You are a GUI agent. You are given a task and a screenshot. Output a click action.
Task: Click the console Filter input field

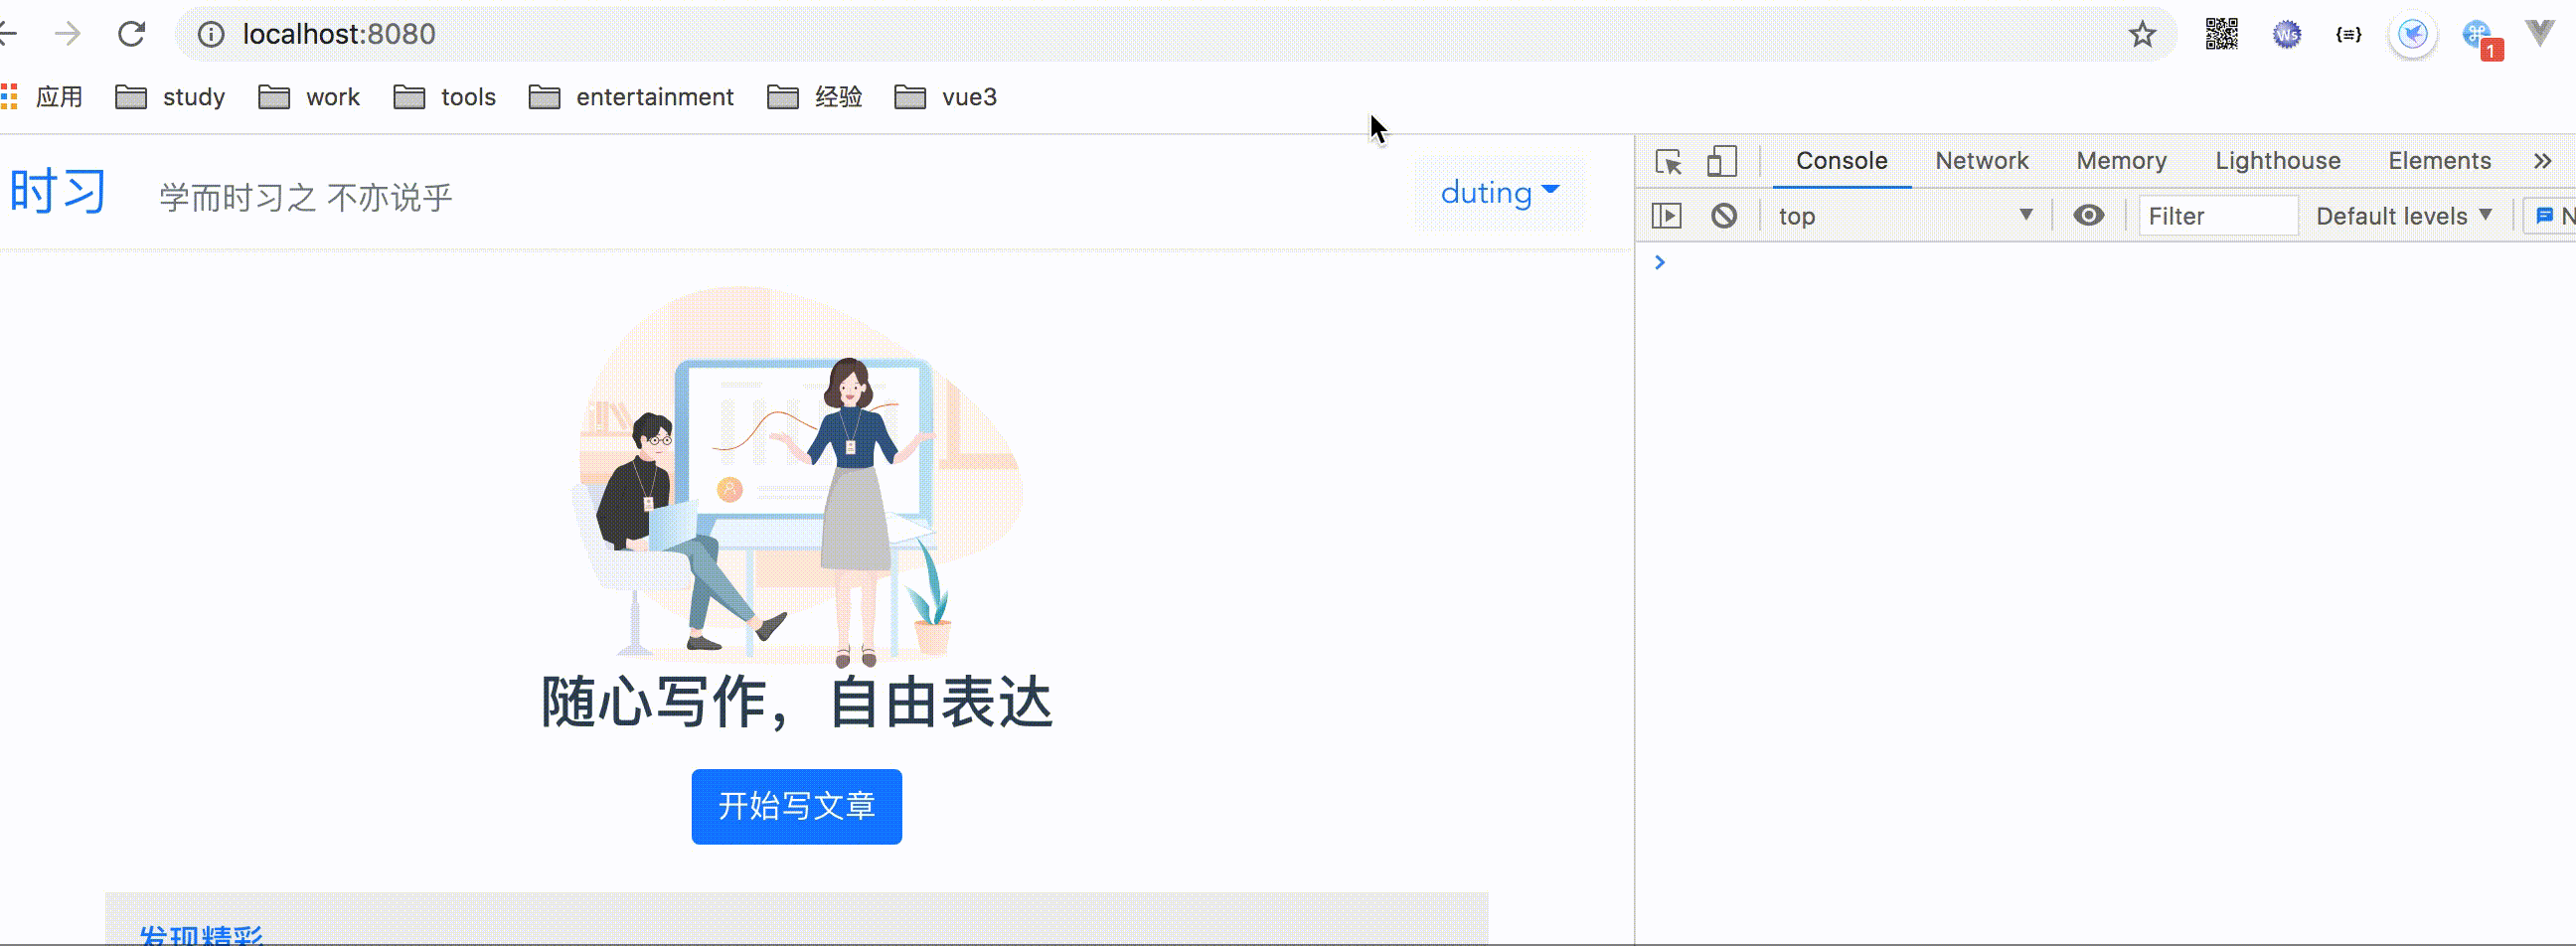click(x=2218, y=216)
